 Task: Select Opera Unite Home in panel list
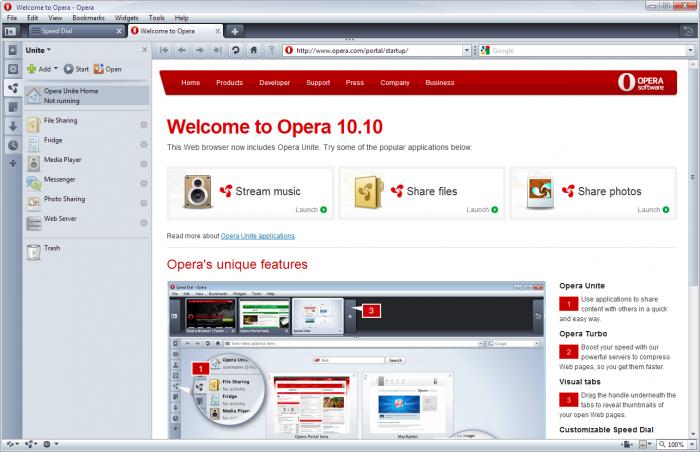[87, 96]
